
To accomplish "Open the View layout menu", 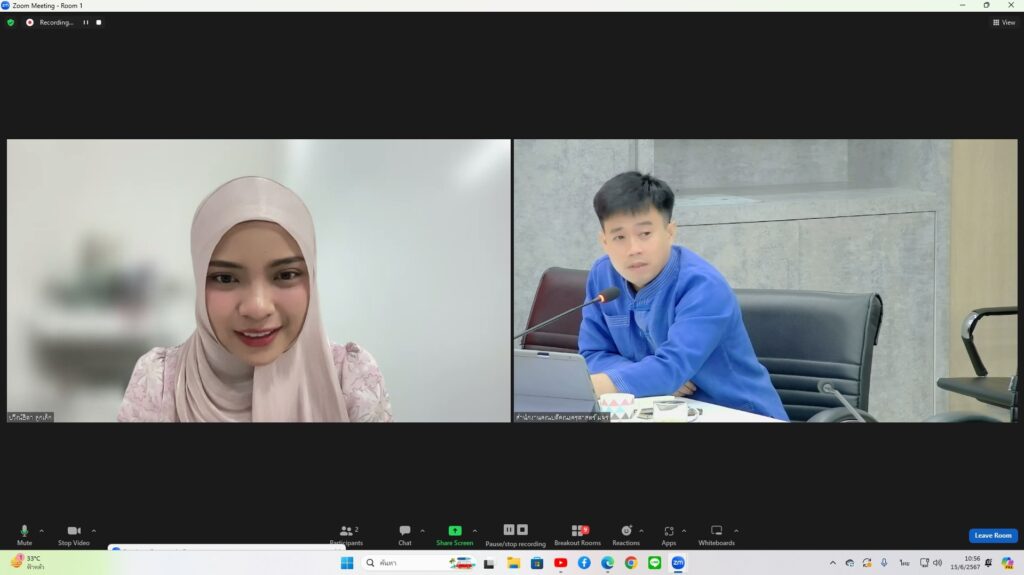I will pos(1004,22).
